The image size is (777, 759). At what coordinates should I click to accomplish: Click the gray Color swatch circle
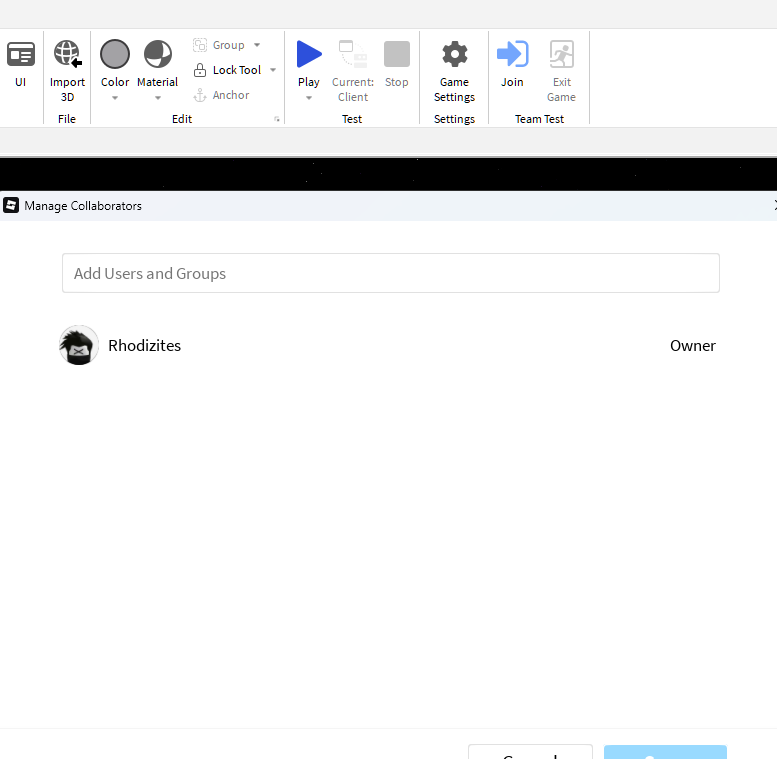pyautogui.click(x=115, y=54)
